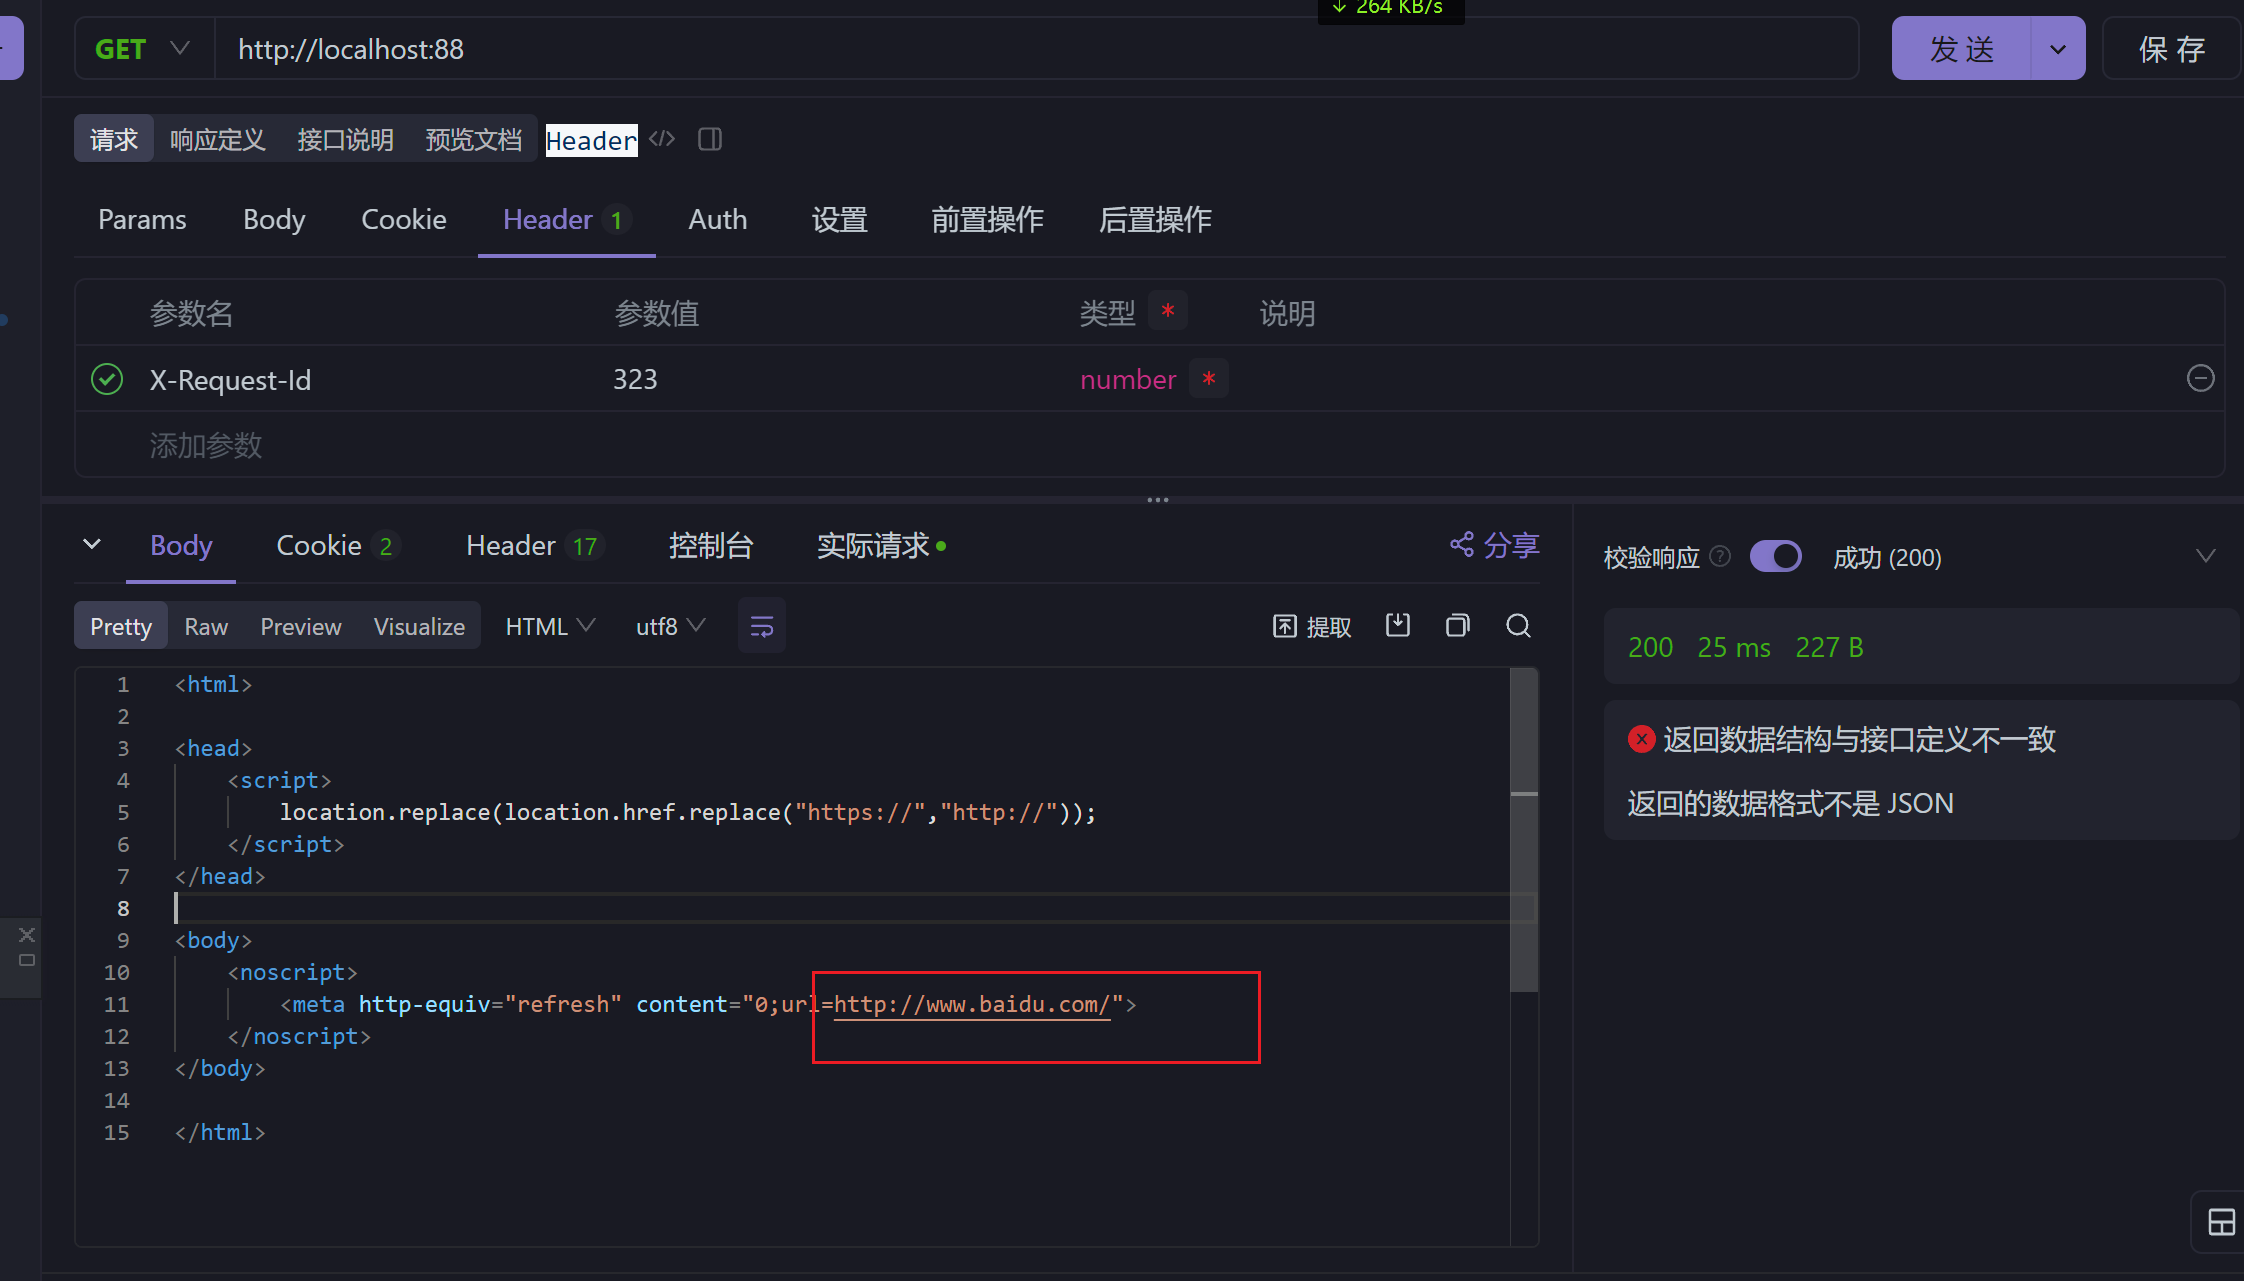Image resolution: width=2244 pixels, height=1281 pixels.
Task: Open the 设置 settings tab
Action: click(x=840, y=219)
